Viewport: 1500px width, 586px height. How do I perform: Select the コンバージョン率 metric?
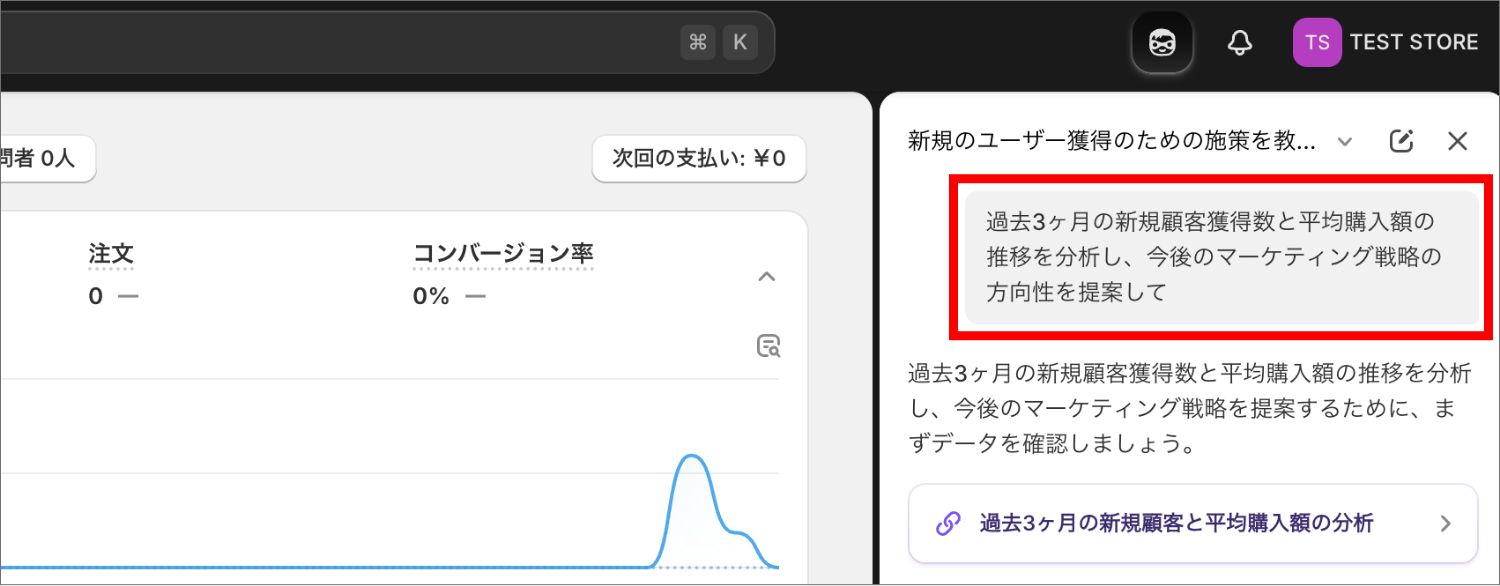(x=503, y=255)
